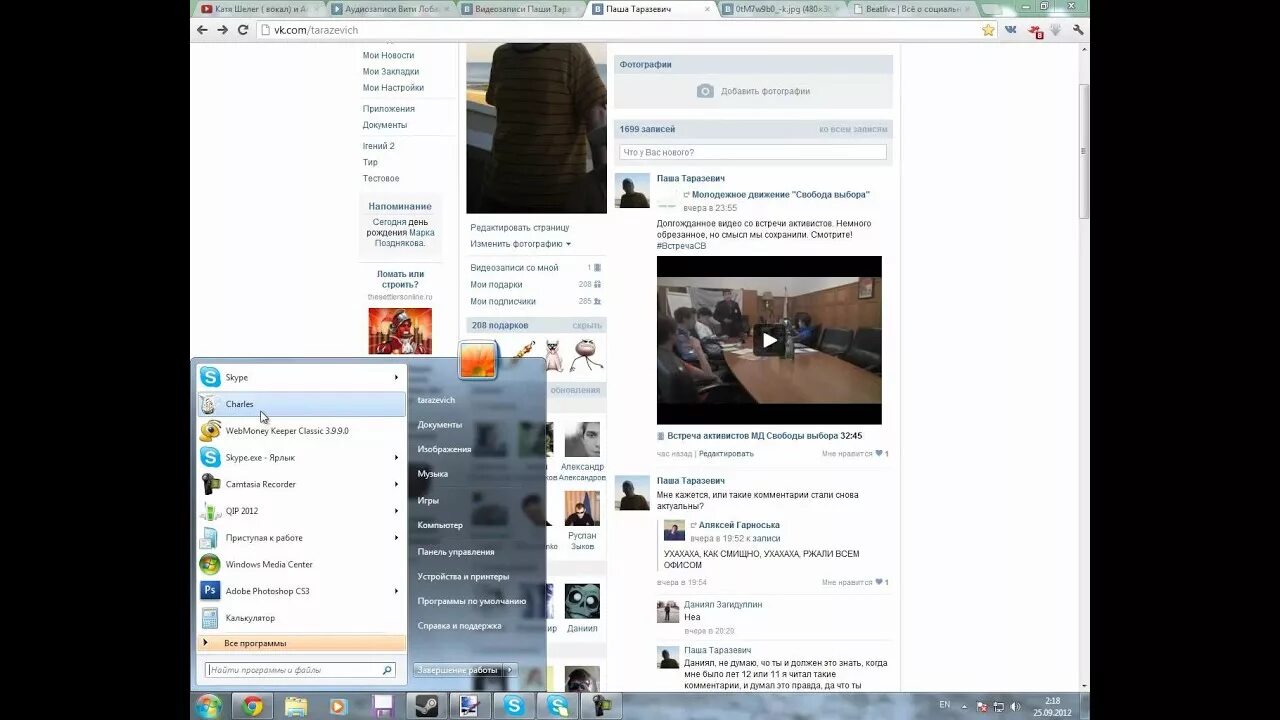Screen dimensions: 1280x720
Task: Open the volume icon in system tray
Action: 1016,706
